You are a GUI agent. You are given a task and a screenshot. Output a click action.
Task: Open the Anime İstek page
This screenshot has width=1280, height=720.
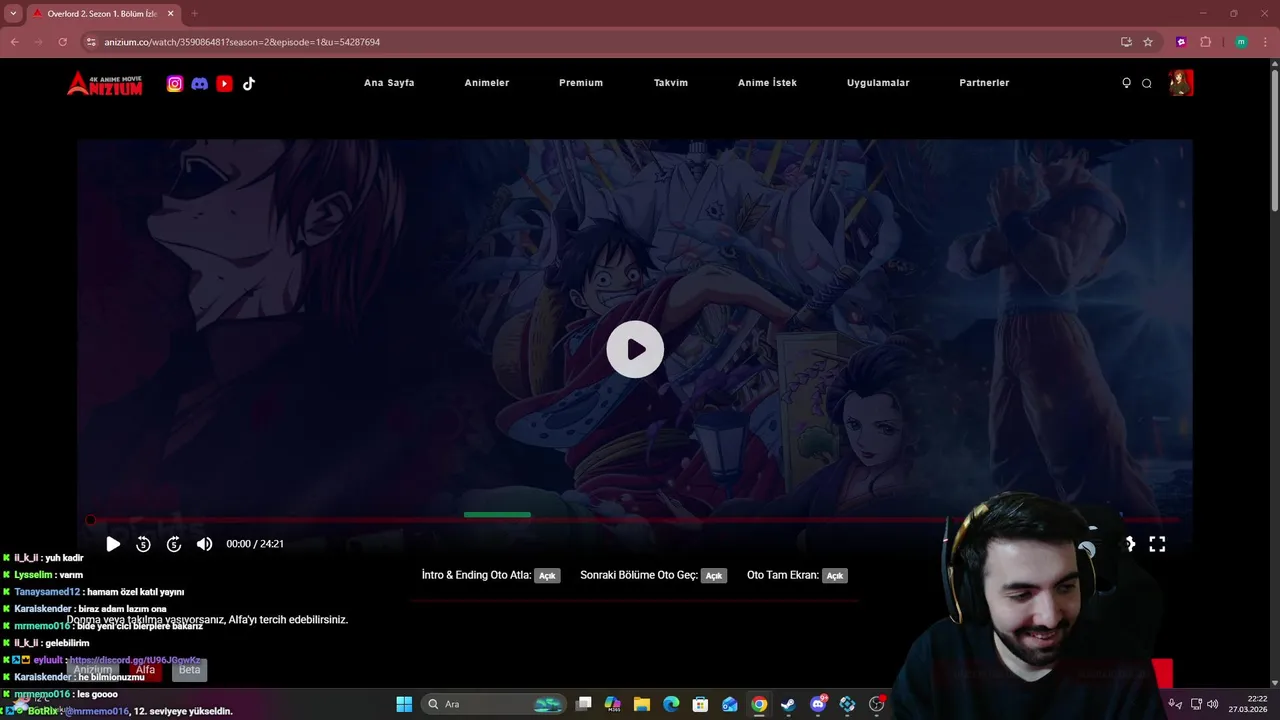(x=767, y=83)
